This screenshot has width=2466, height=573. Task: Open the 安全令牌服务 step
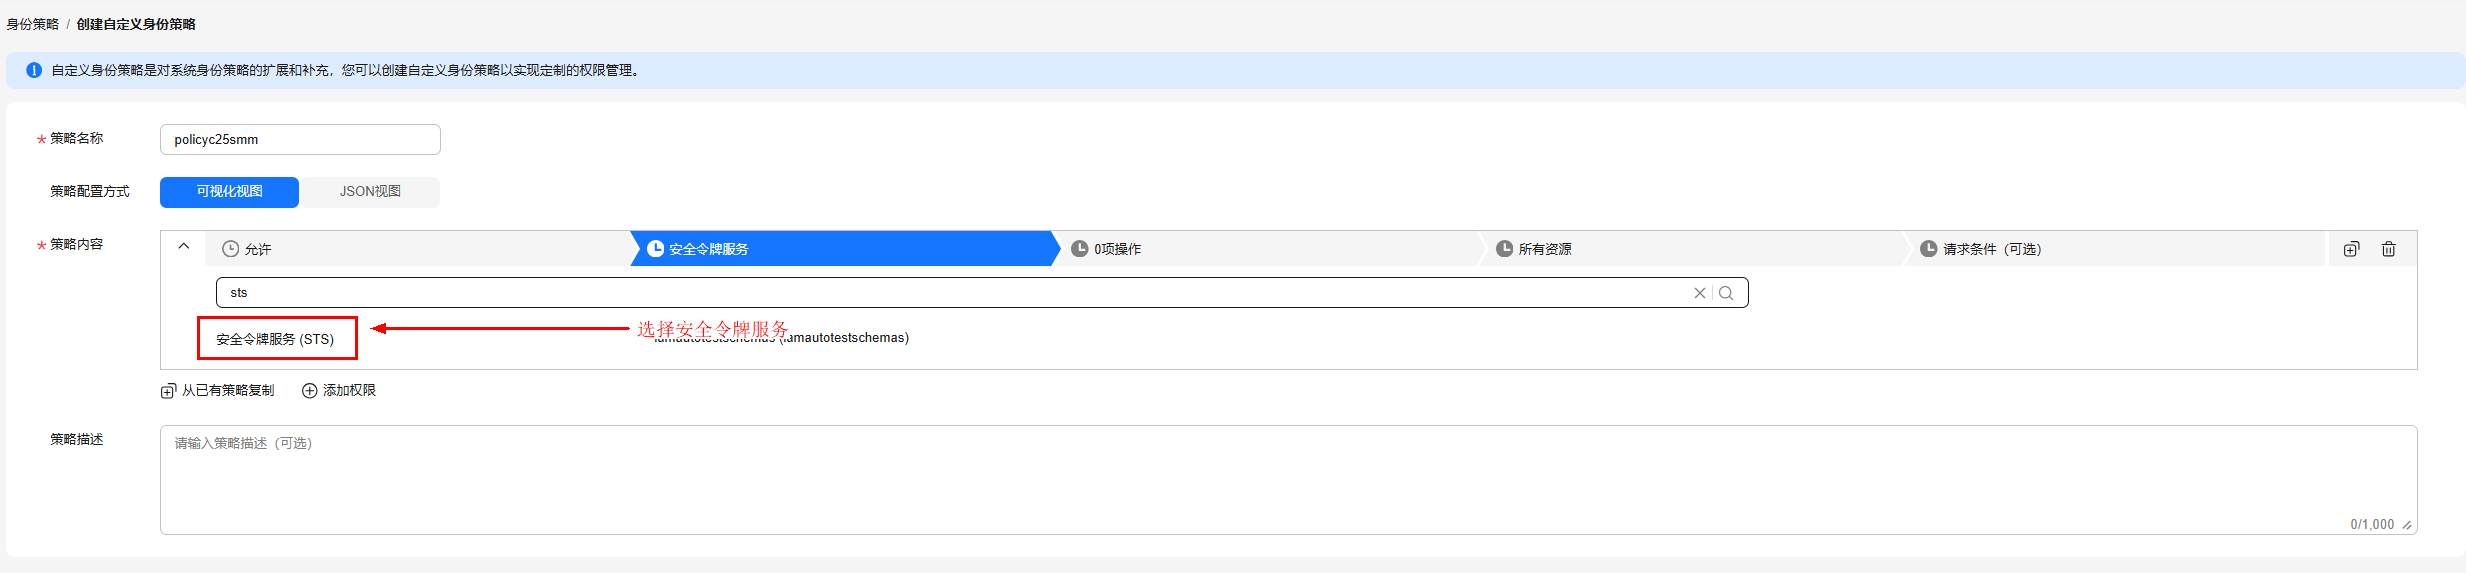843,249
